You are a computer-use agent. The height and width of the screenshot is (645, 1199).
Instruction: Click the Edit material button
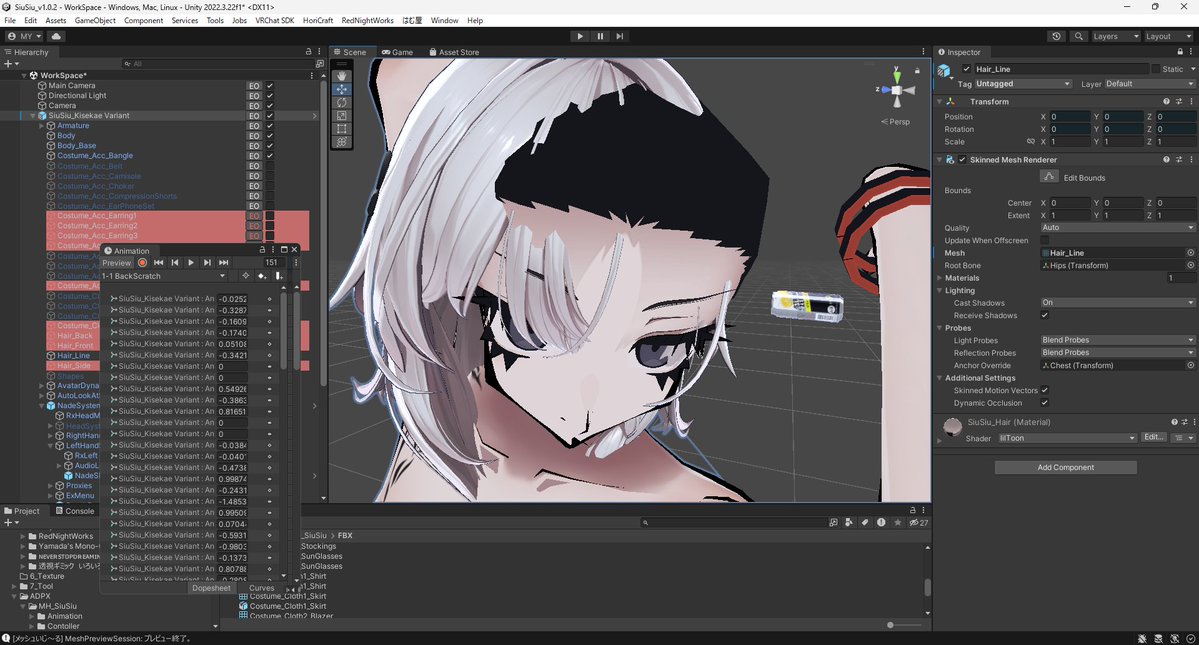[1154, 437]
